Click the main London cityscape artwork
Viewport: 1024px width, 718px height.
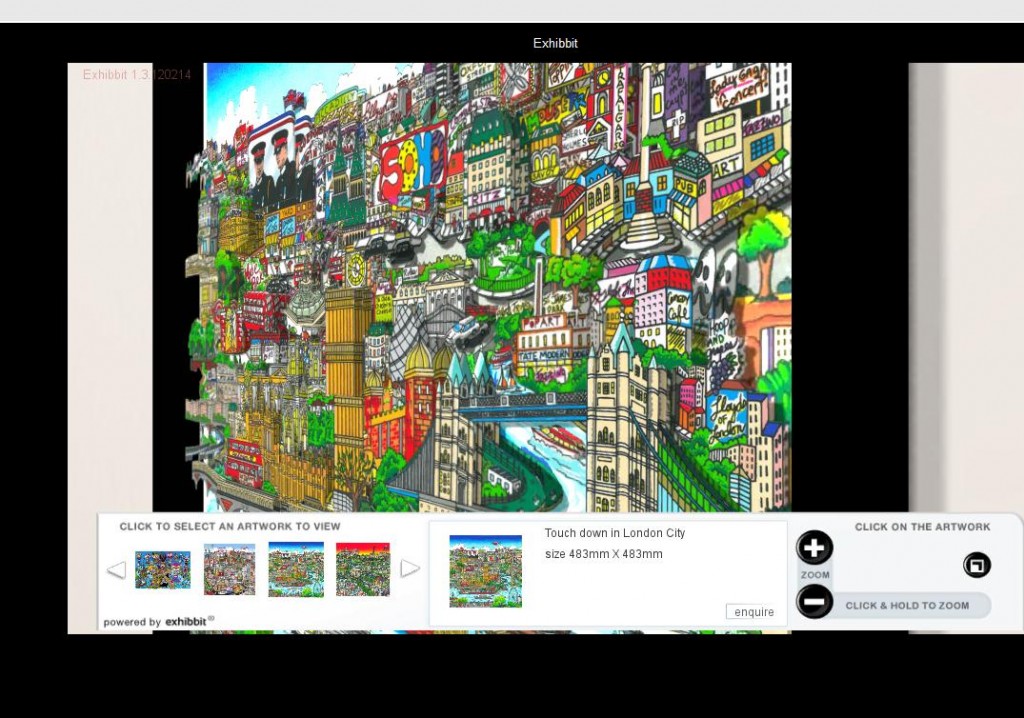coord(488,287)
